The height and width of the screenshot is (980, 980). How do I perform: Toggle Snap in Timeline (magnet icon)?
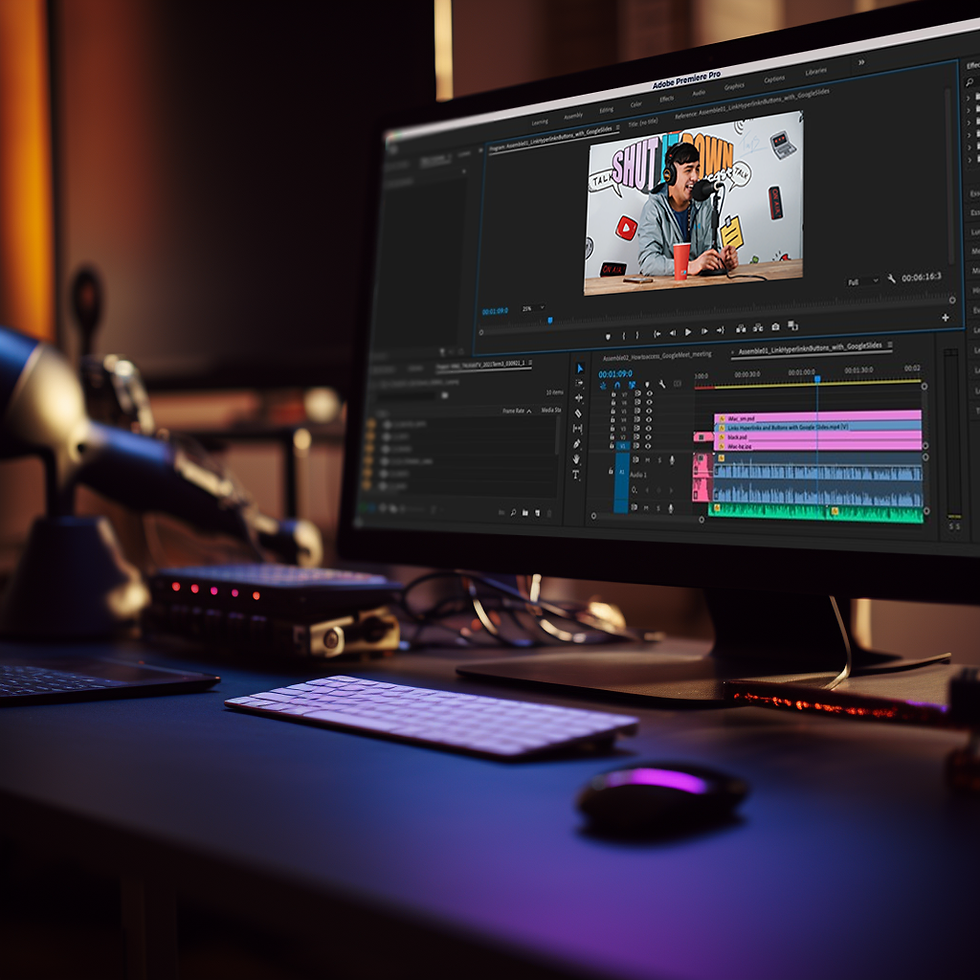pyautogui.click(x=618, y=385)
